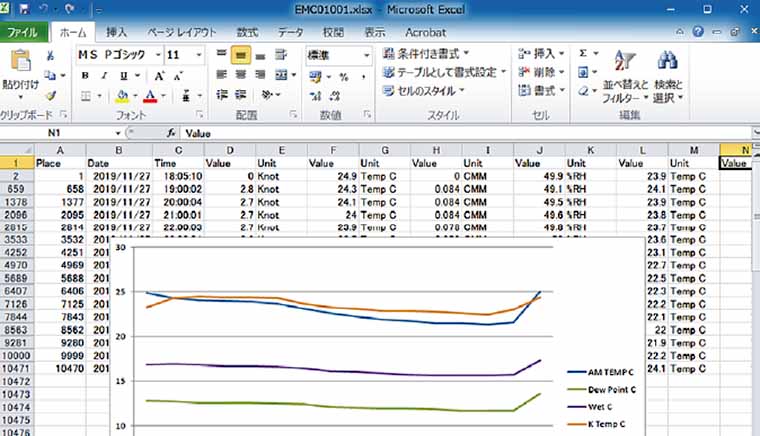Select top vertical alignment icon
The image size is (760, 436).
pos(222,54)
